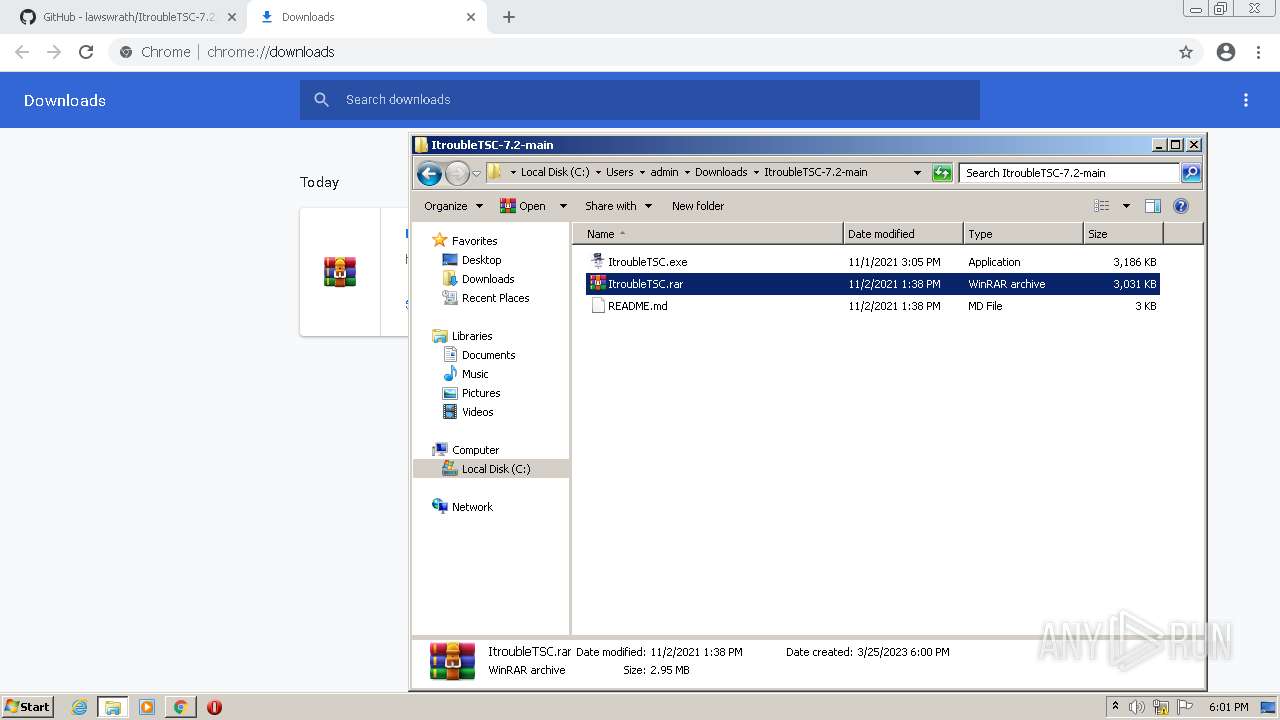Click the Explorer help question-mark icon
The height and width of the screenshot is (720, 1280).
[1181, 206]
